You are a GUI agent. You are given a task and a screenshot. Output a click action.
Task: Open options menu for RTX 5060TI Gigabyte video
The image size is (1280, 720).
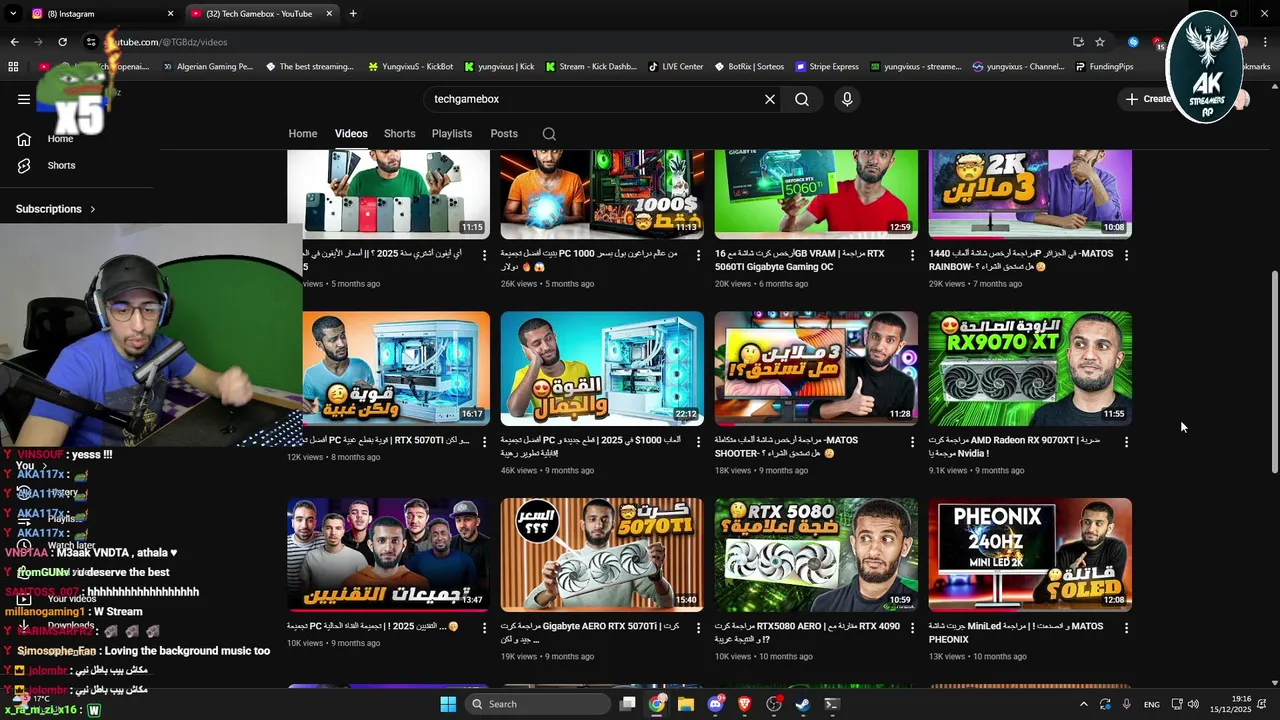(x=912, y=256)
